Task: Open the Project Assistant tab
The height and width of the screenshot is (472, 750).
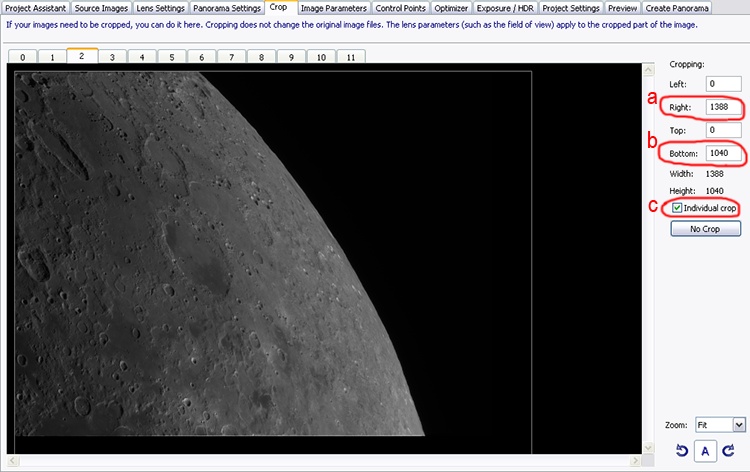Action: pos(37,8)
